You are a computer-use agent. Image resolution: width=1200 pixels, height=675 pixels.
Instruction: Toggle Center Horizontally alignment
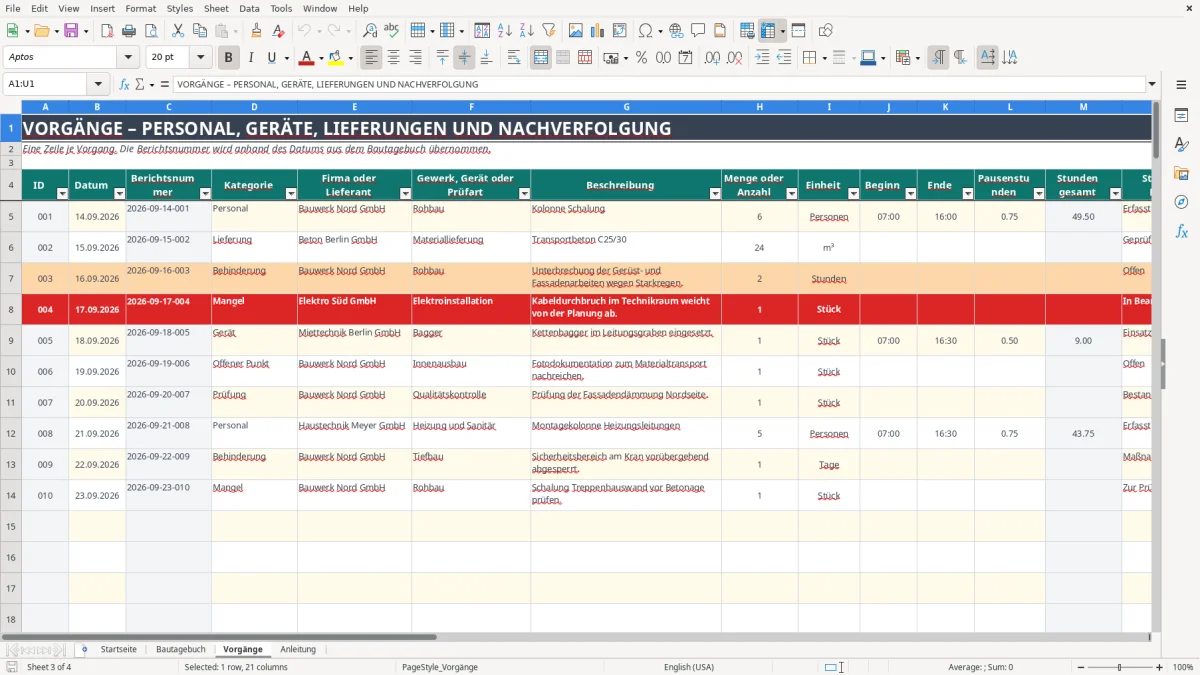tap(394, 57)
